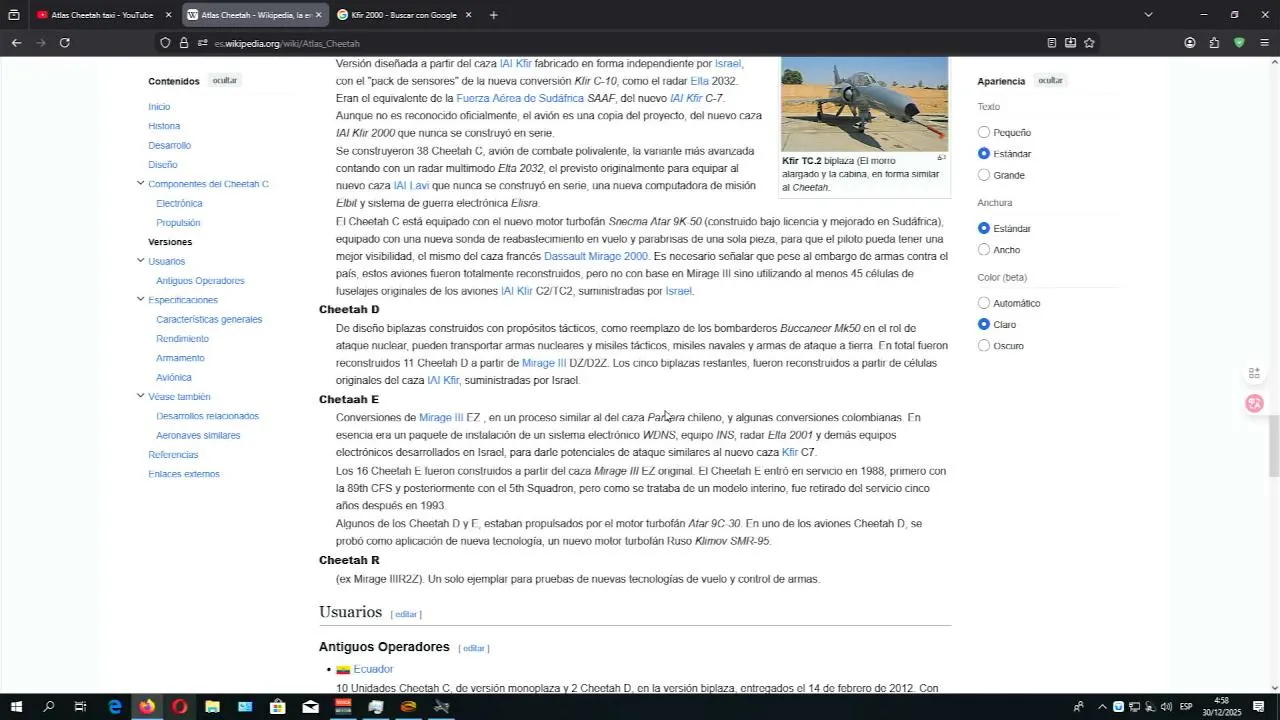
Task: Hide the Contenidos sidebar with ocultar
Action: (225, 80)
